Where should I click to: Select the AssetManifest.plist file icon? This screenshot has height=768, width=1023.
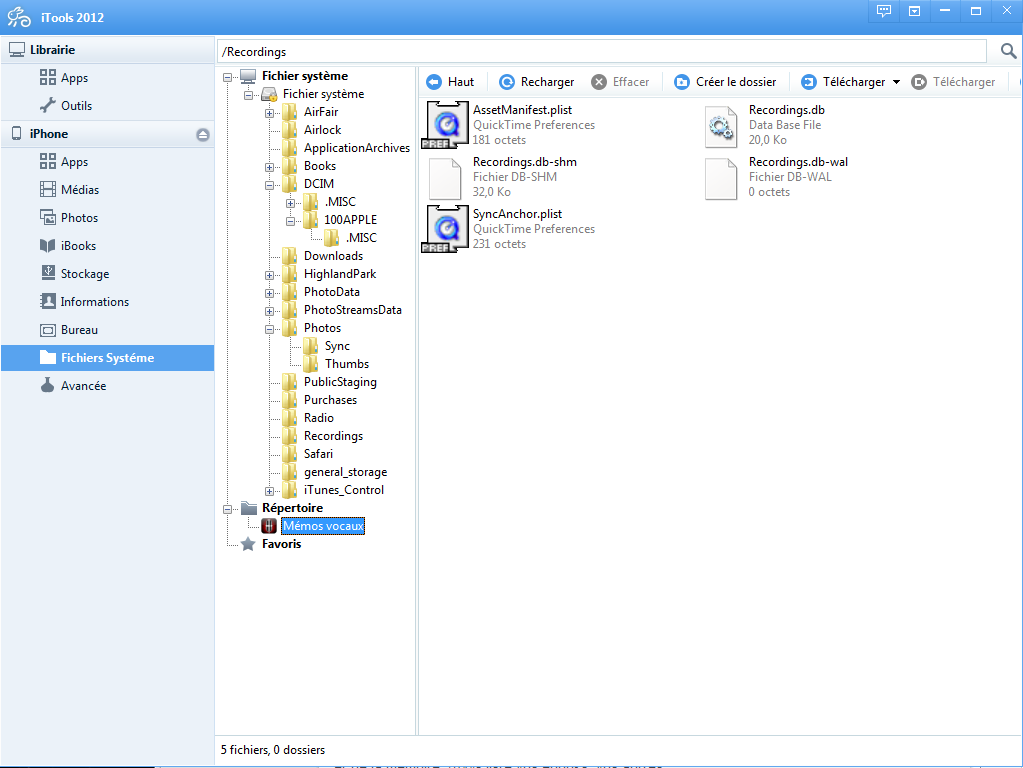point(445,125)
